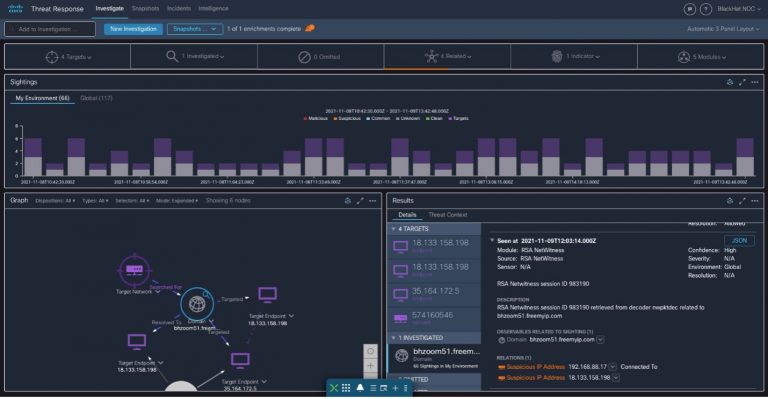The height and width of the screenshot is (399, 768).
Task: Switch to the Incidents tab
Action: (x=179, y=8)
